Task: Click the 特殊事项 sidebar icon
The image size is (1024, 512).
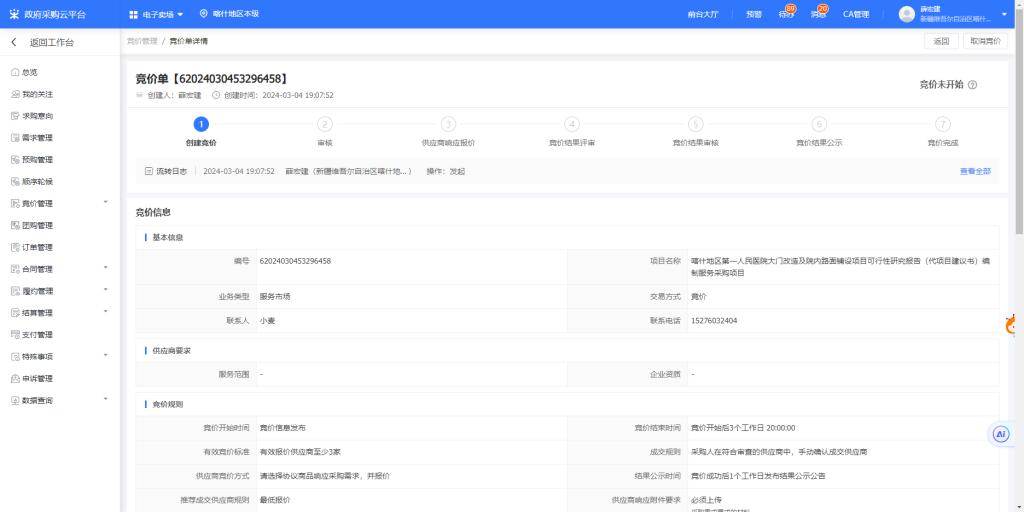Action: pyautogui.click(x=15, y=357)
